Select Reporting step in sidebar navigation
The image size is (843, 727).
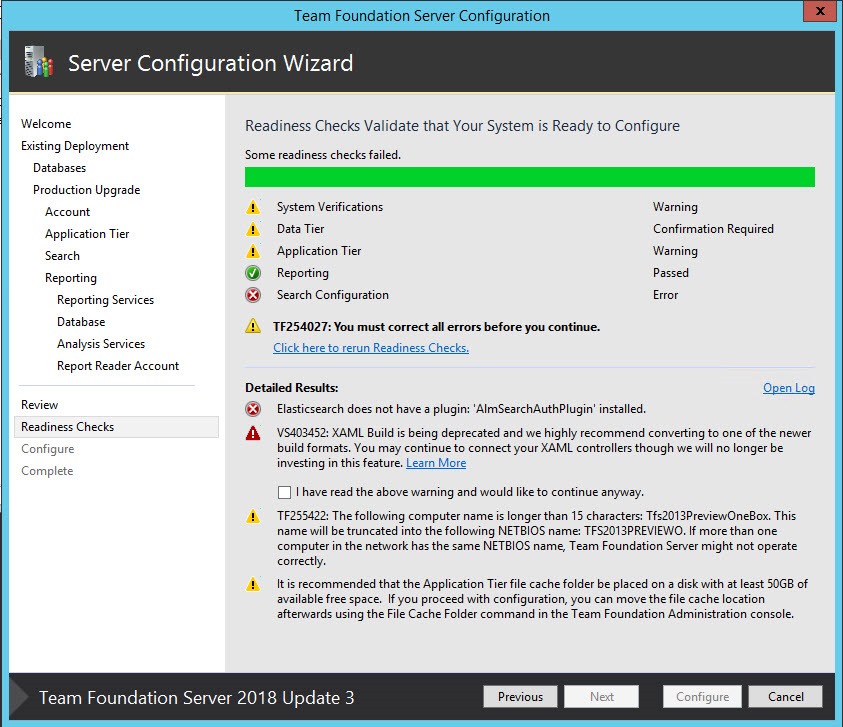(71, 278)
